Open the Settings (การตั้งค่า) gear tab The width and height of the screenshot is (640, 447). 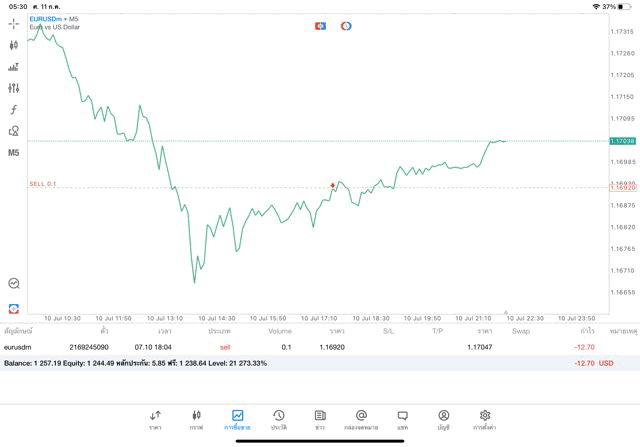tap(485, 419)
